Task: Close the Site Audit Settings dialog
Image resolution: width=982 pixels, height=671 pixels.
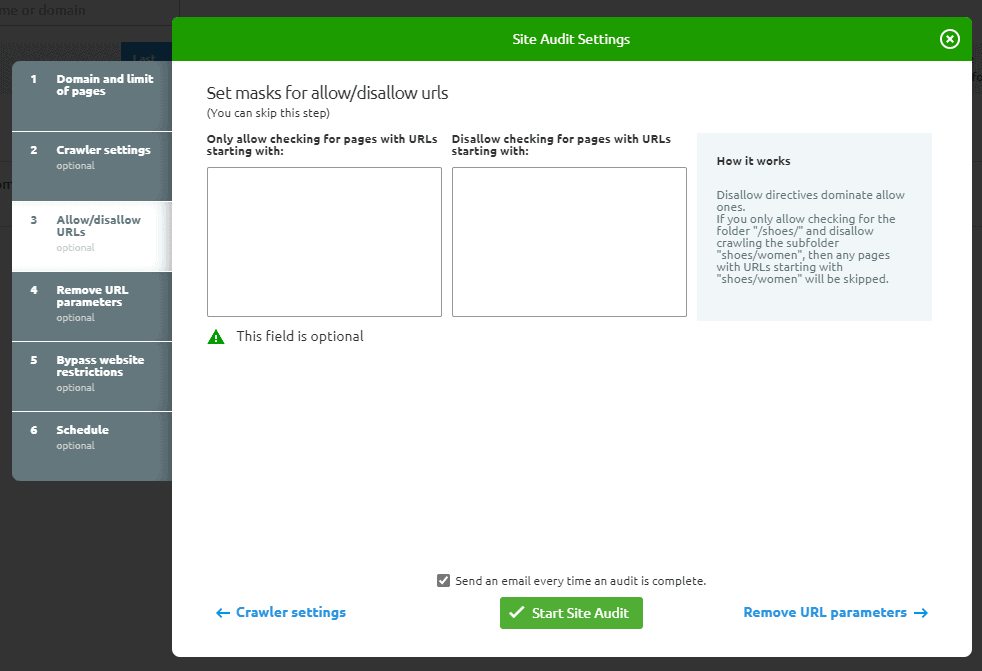Action: pyautogui.click(x=949, y=39)
